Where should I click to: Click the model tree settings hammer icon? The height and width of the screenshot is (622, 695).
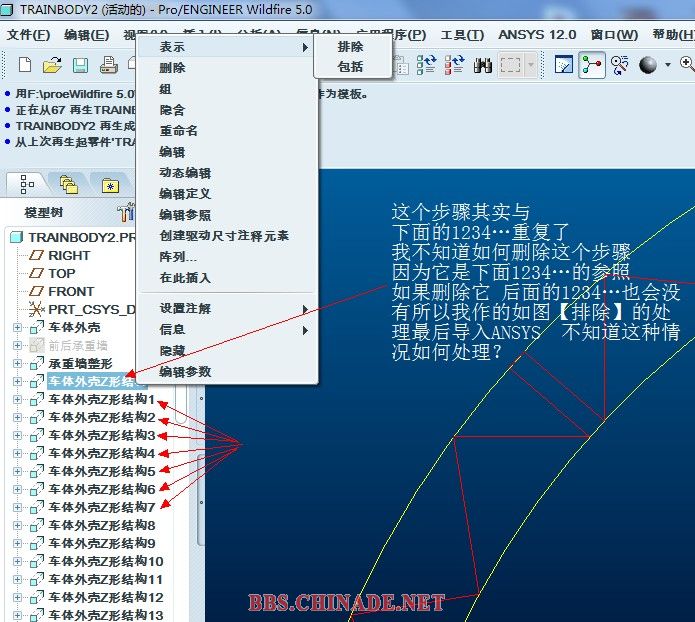tap(126, 212)
